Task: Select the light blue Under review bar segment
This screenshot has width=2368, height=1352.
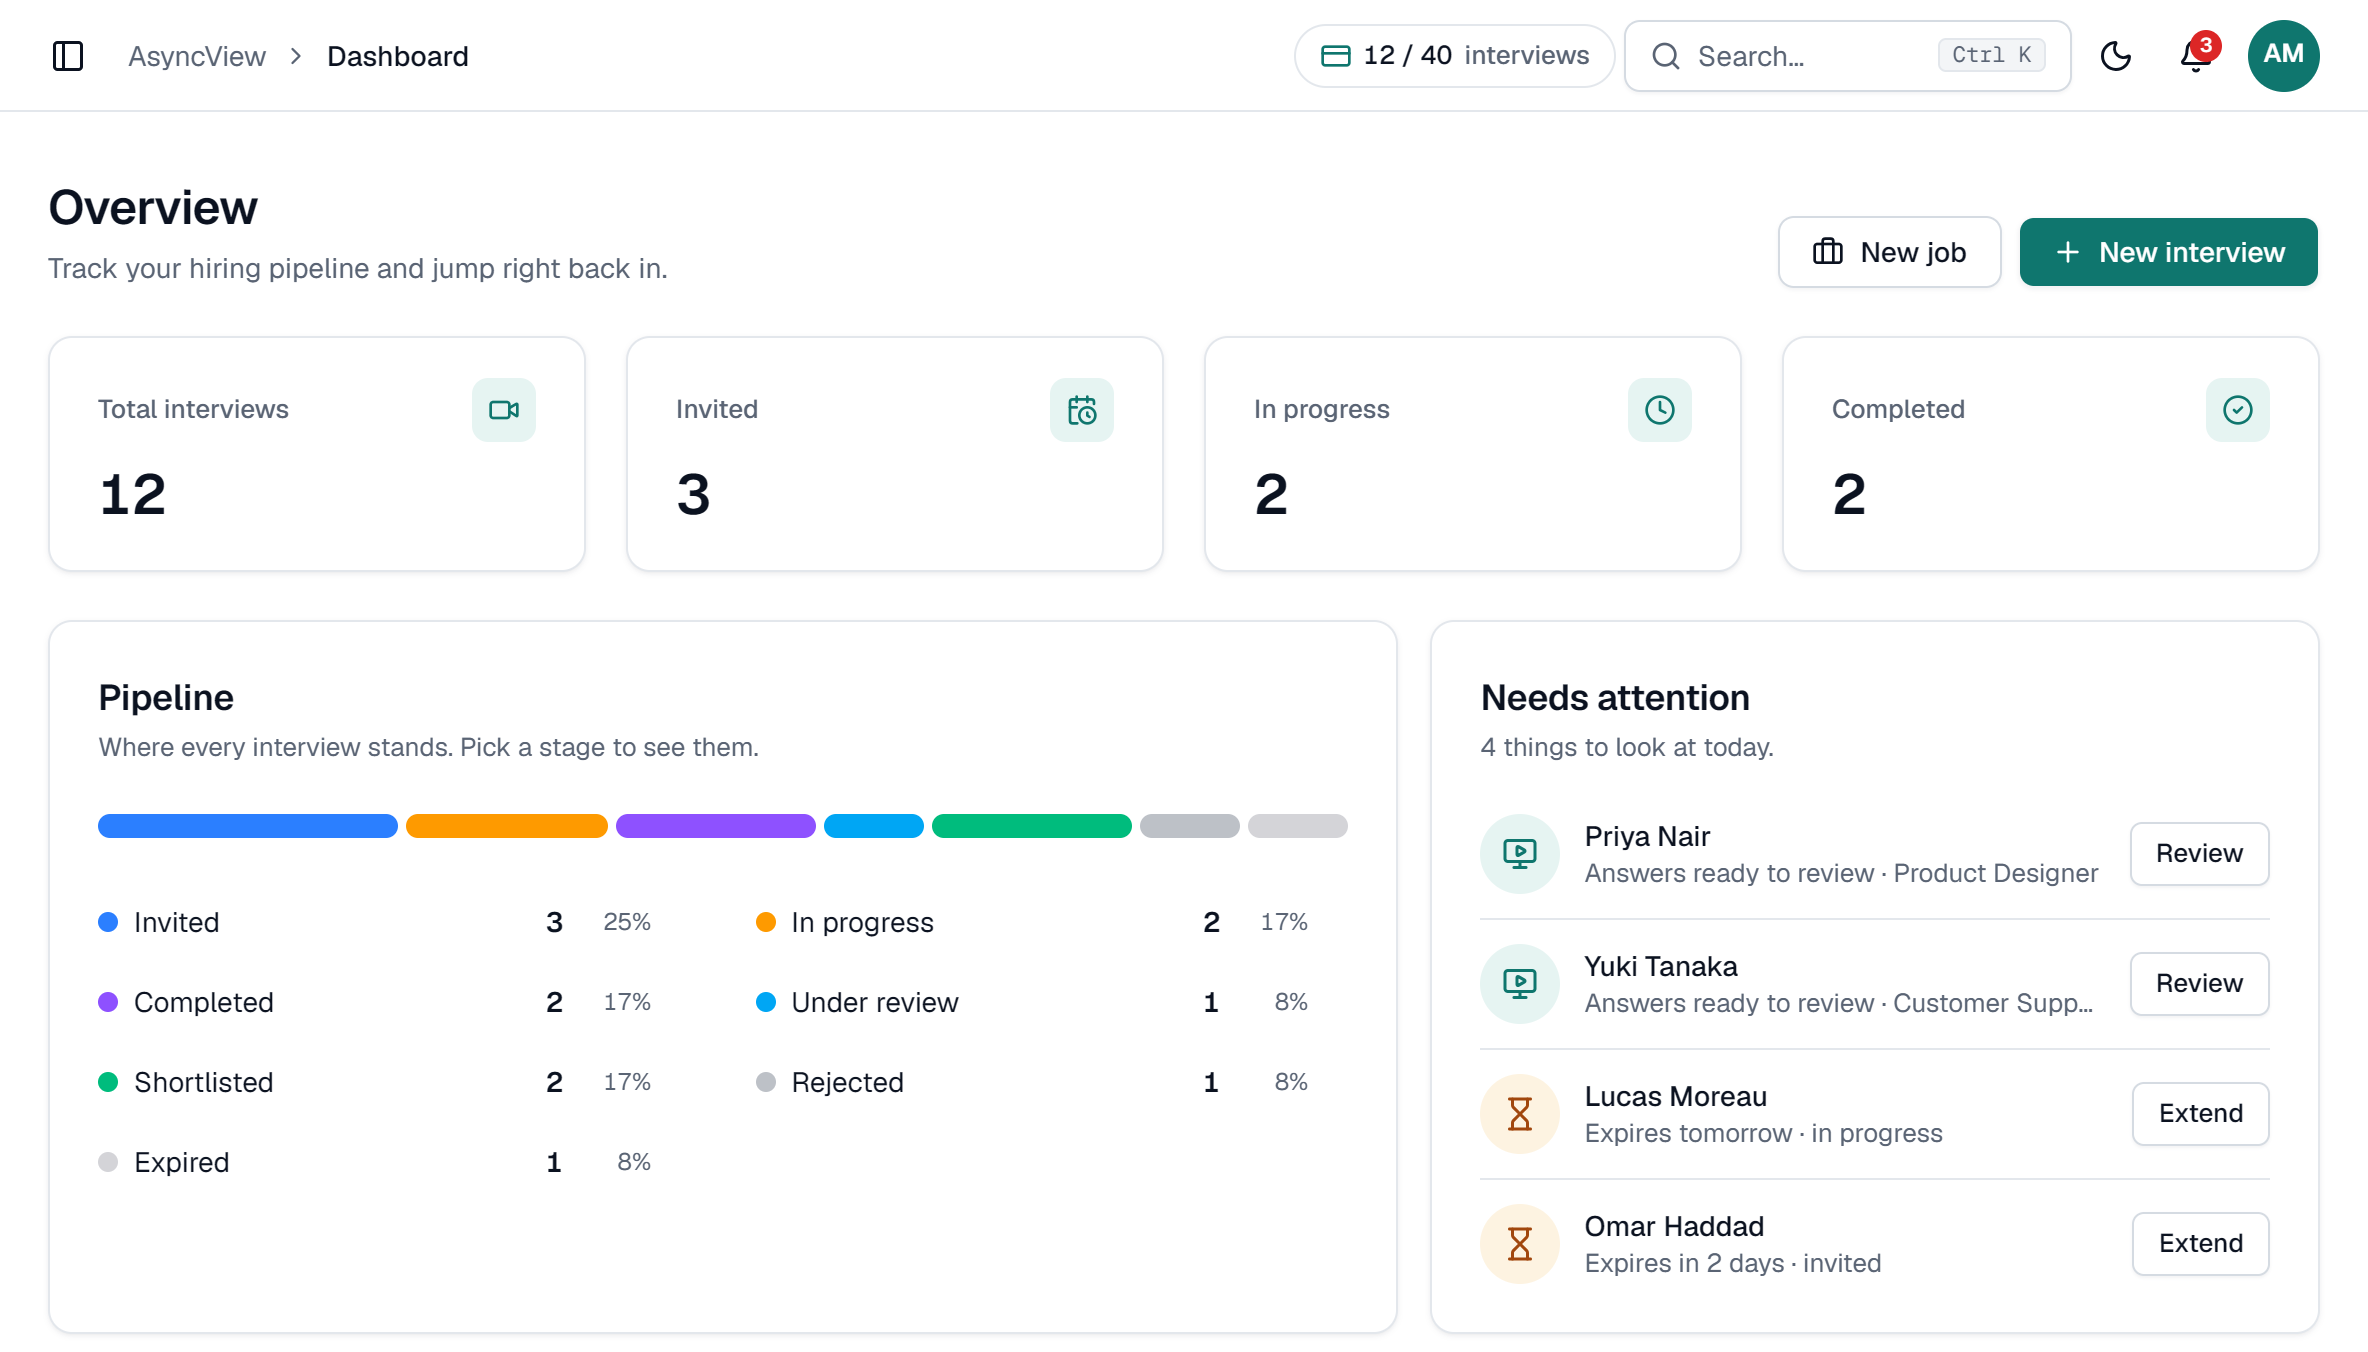Action: coord(874,826)
